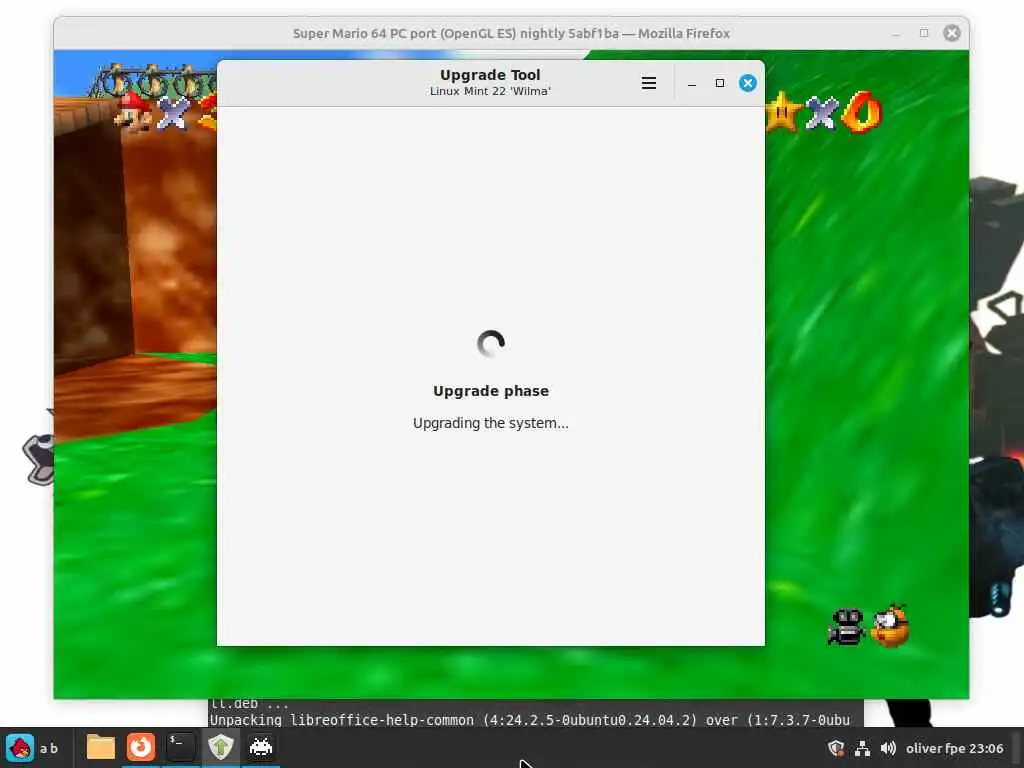Screen dimensions: 1024x768
Task: Click the Upgrade Tool title text
Action: 490,75
